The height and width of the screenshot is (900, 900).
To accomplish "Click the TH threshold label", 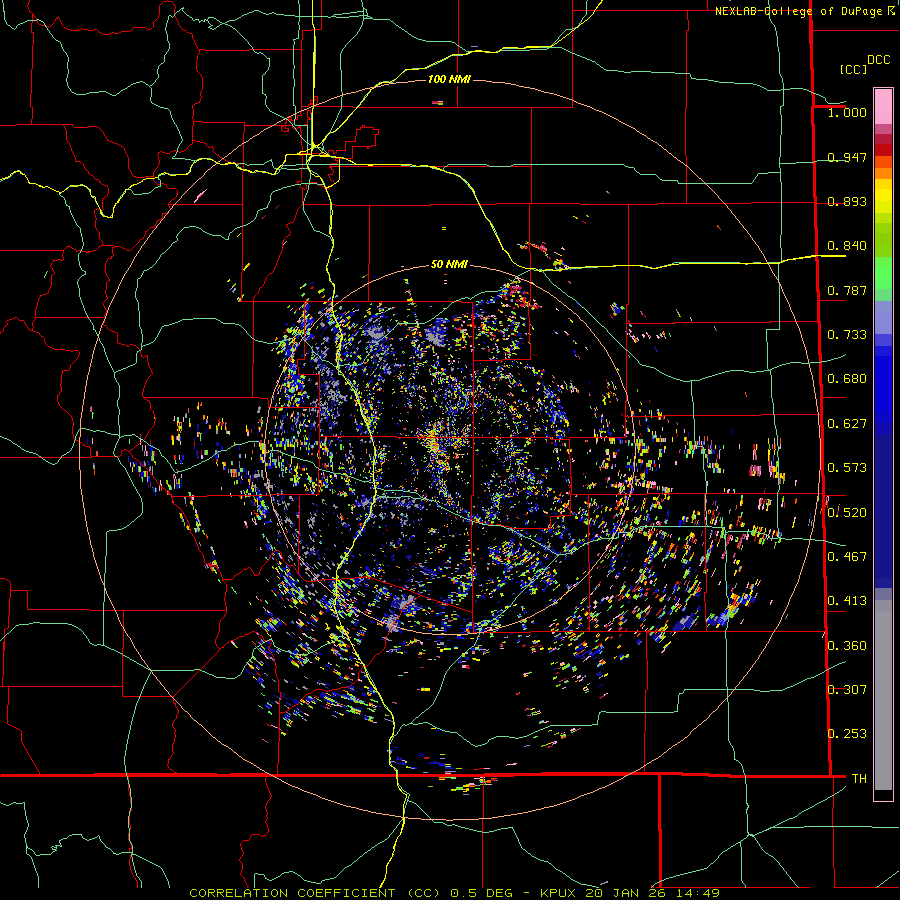I will pyautogui.click(x=859, y=779).
